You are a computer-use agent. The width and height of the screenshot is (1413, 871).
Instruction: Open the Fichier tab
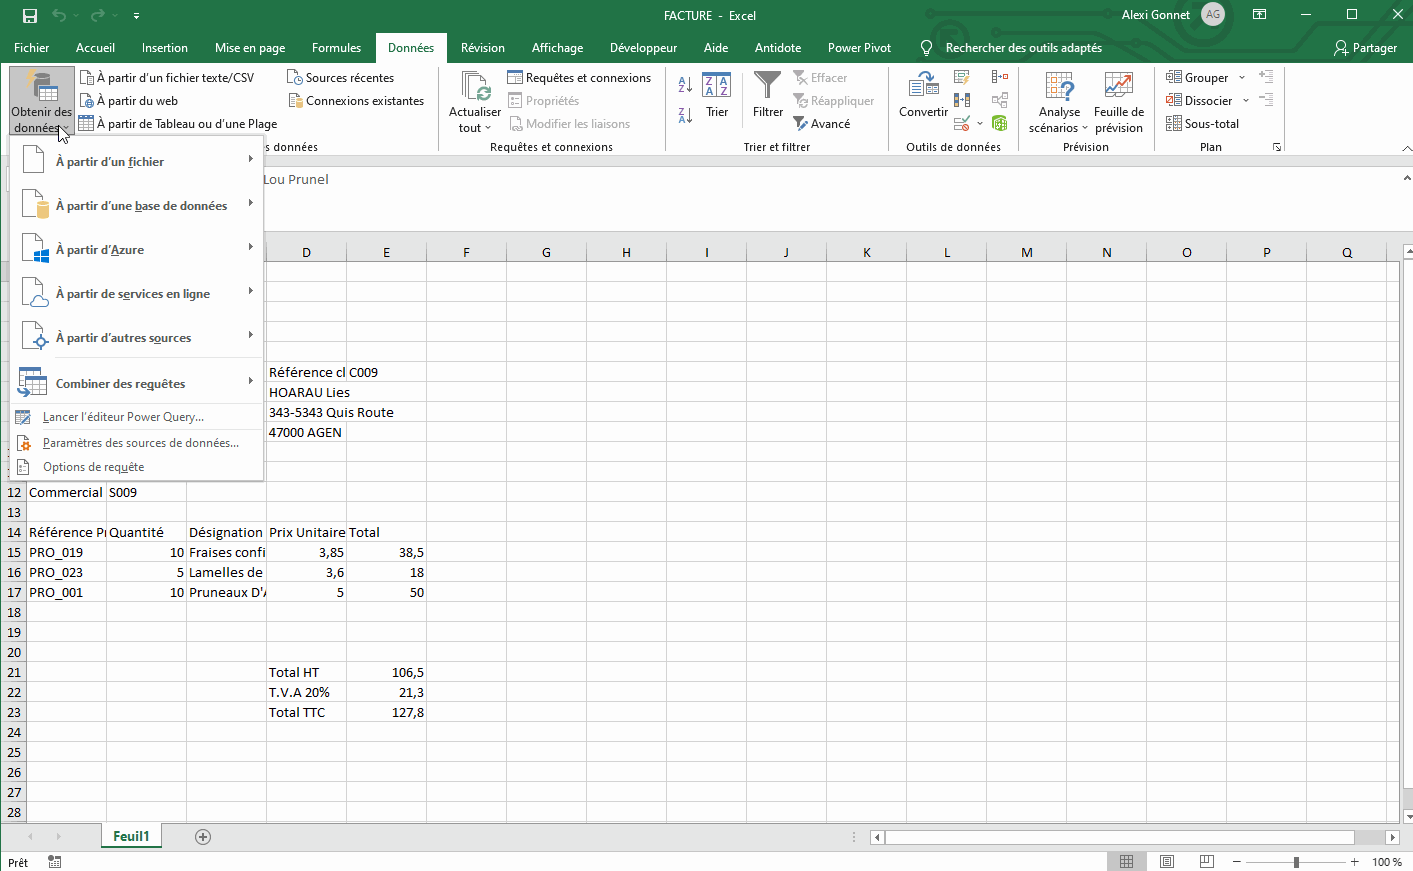click(32, 47)
